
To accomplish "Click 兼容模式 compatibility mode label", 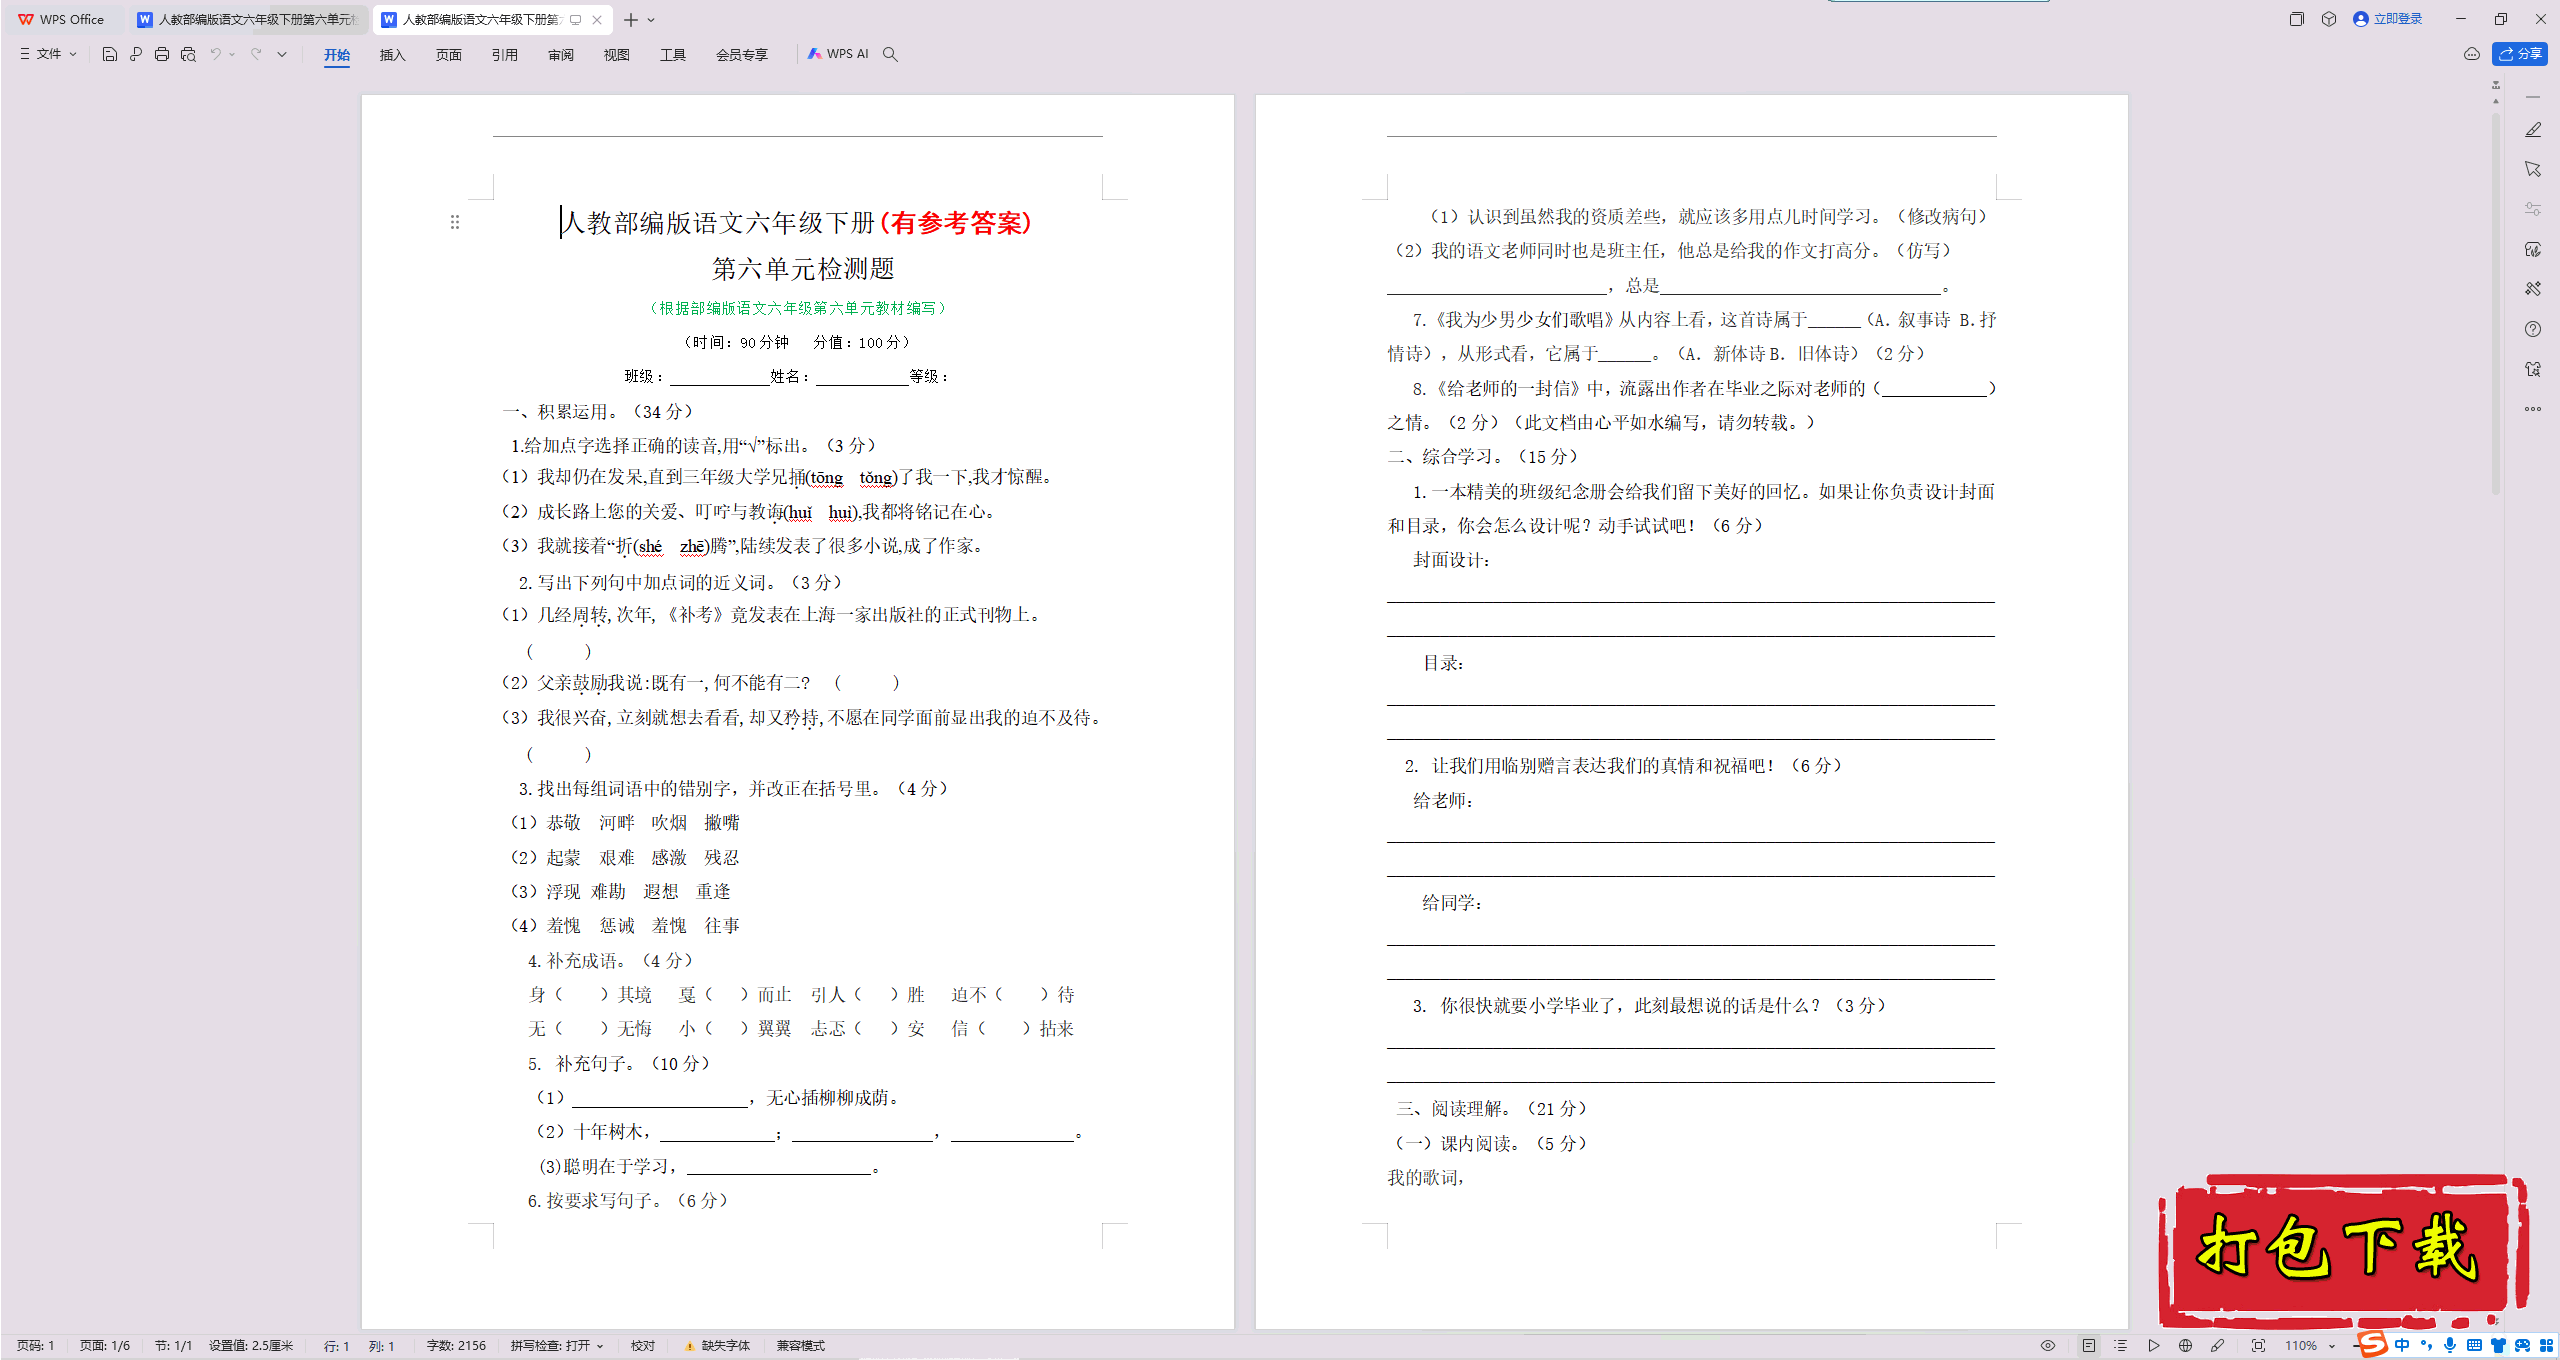I will click(x=801, y=1346).
